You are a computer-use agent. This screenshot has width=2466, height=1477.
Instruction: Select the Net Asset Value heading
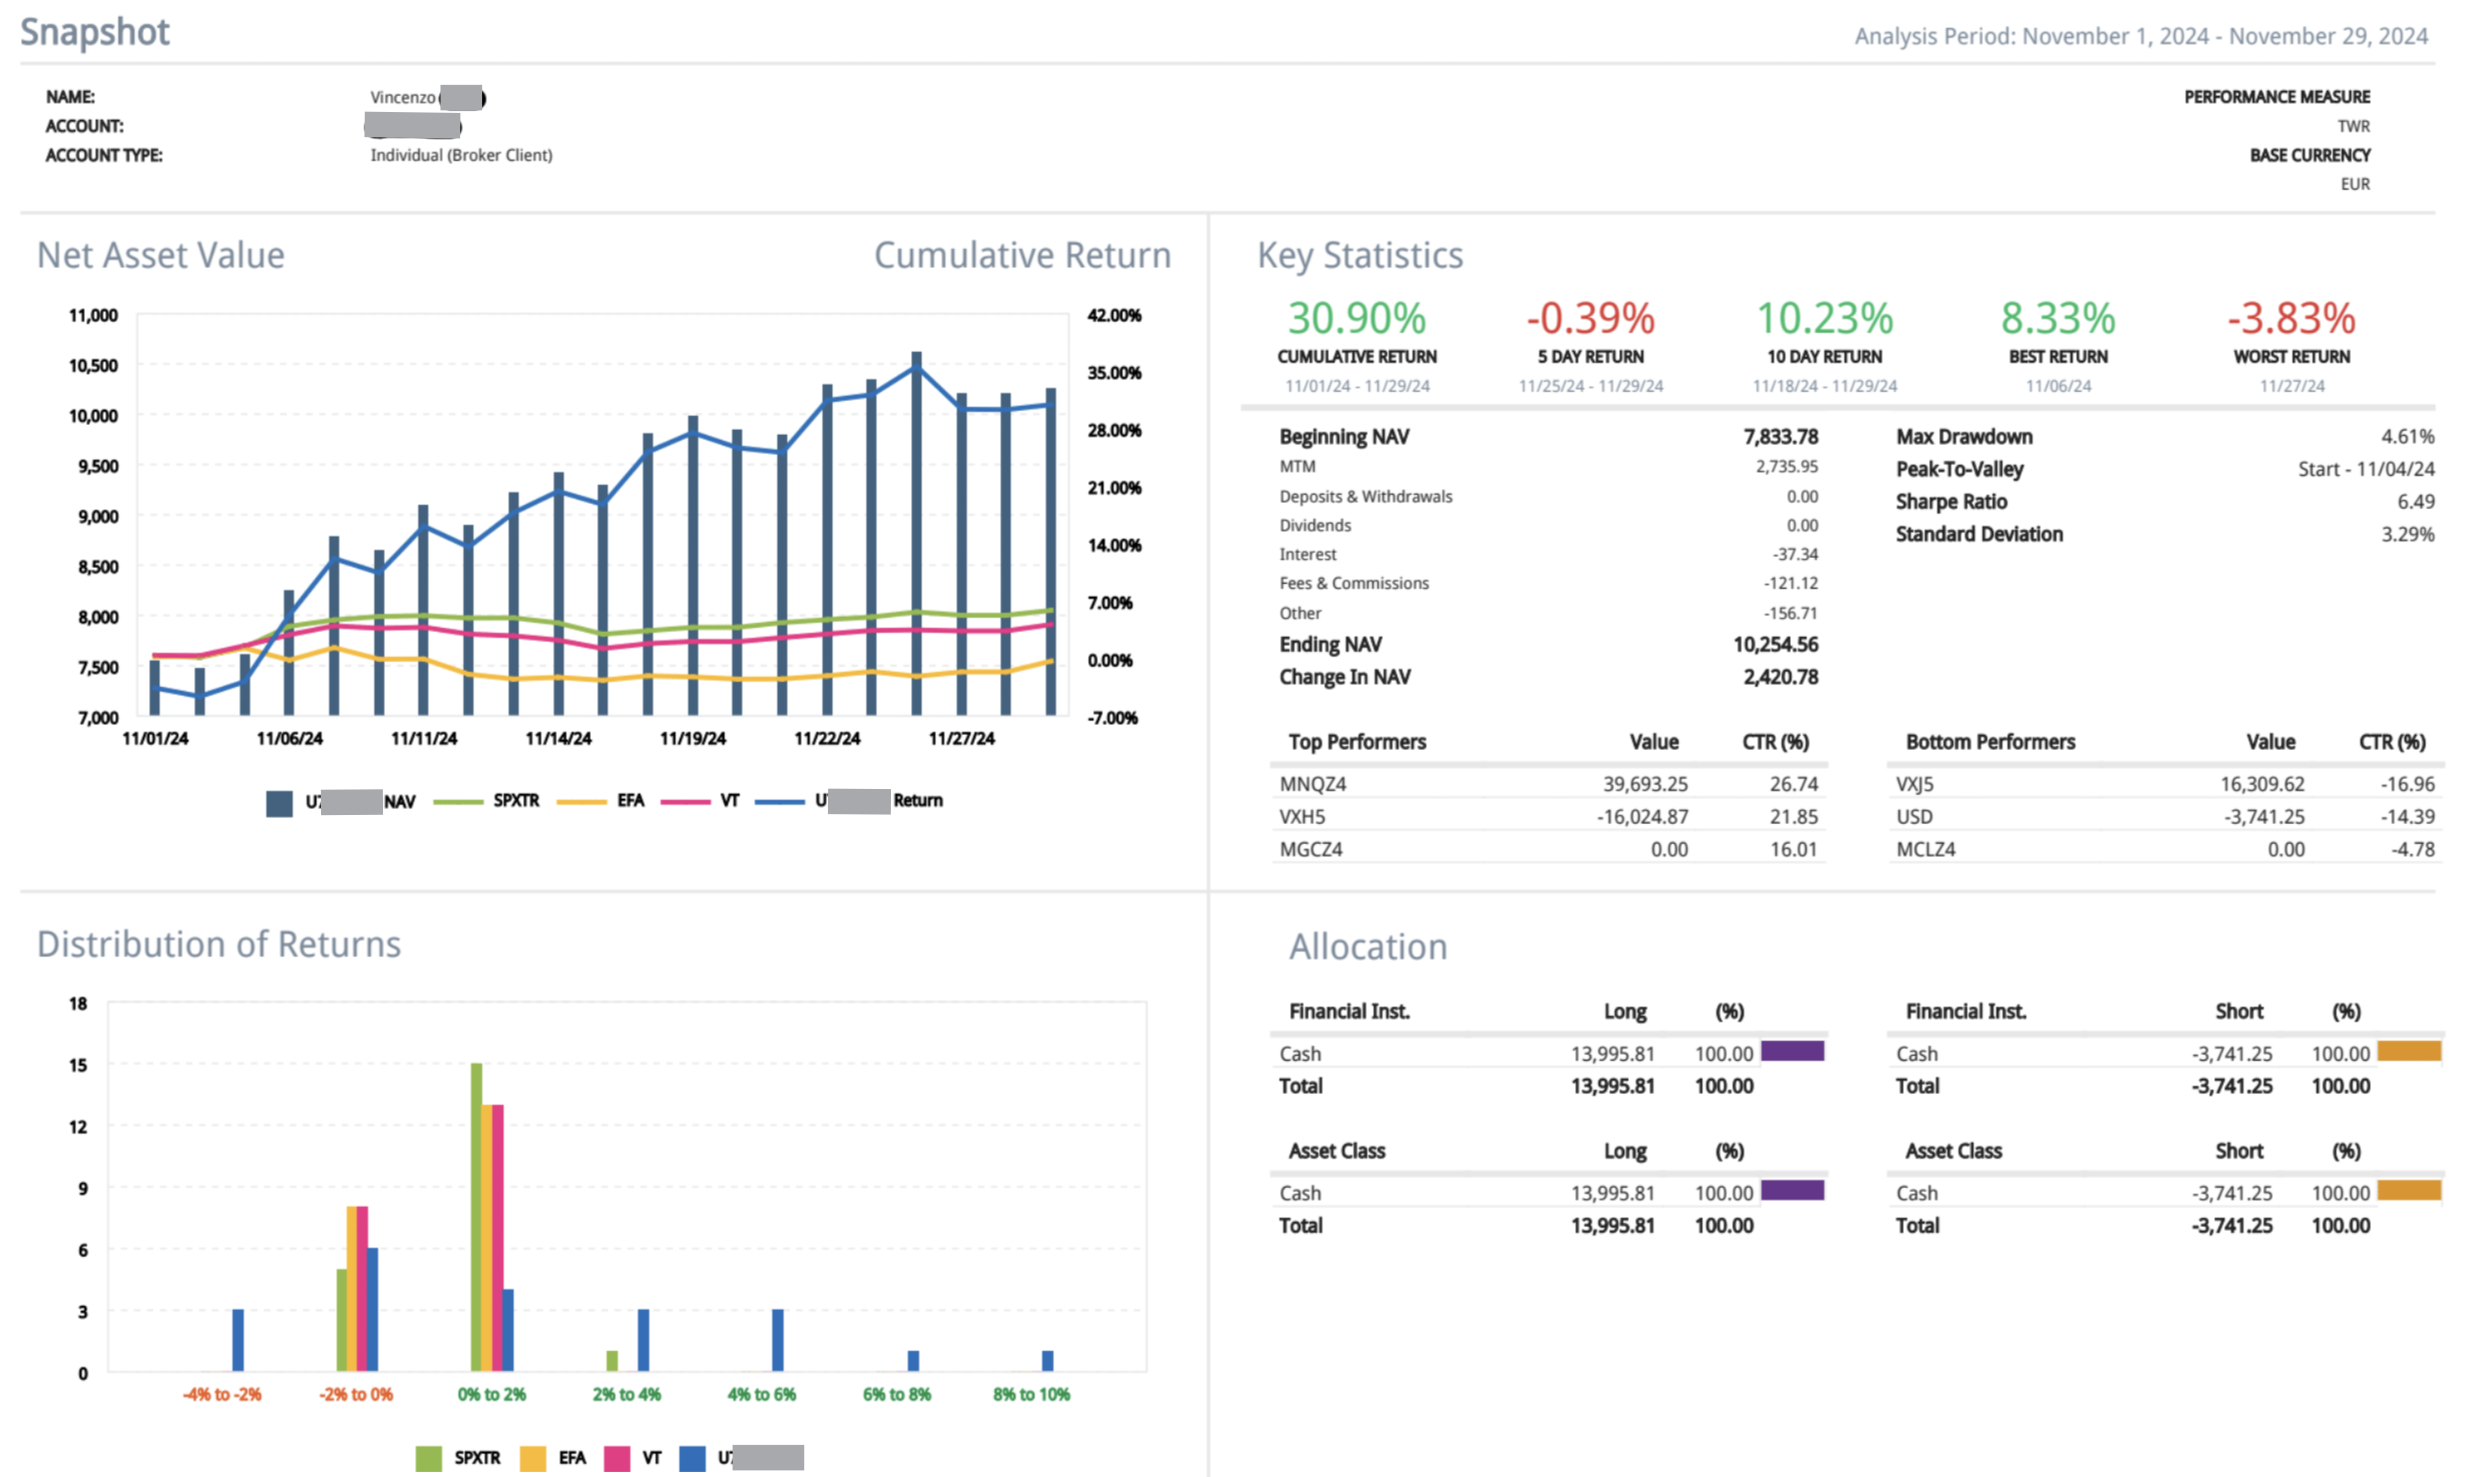(160, 255)
